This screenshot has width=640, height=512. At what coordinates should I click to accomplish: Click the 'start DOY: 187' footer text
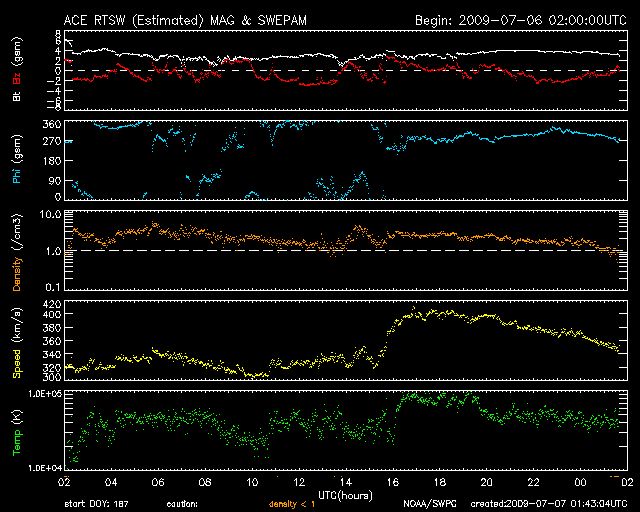point(96,504)
